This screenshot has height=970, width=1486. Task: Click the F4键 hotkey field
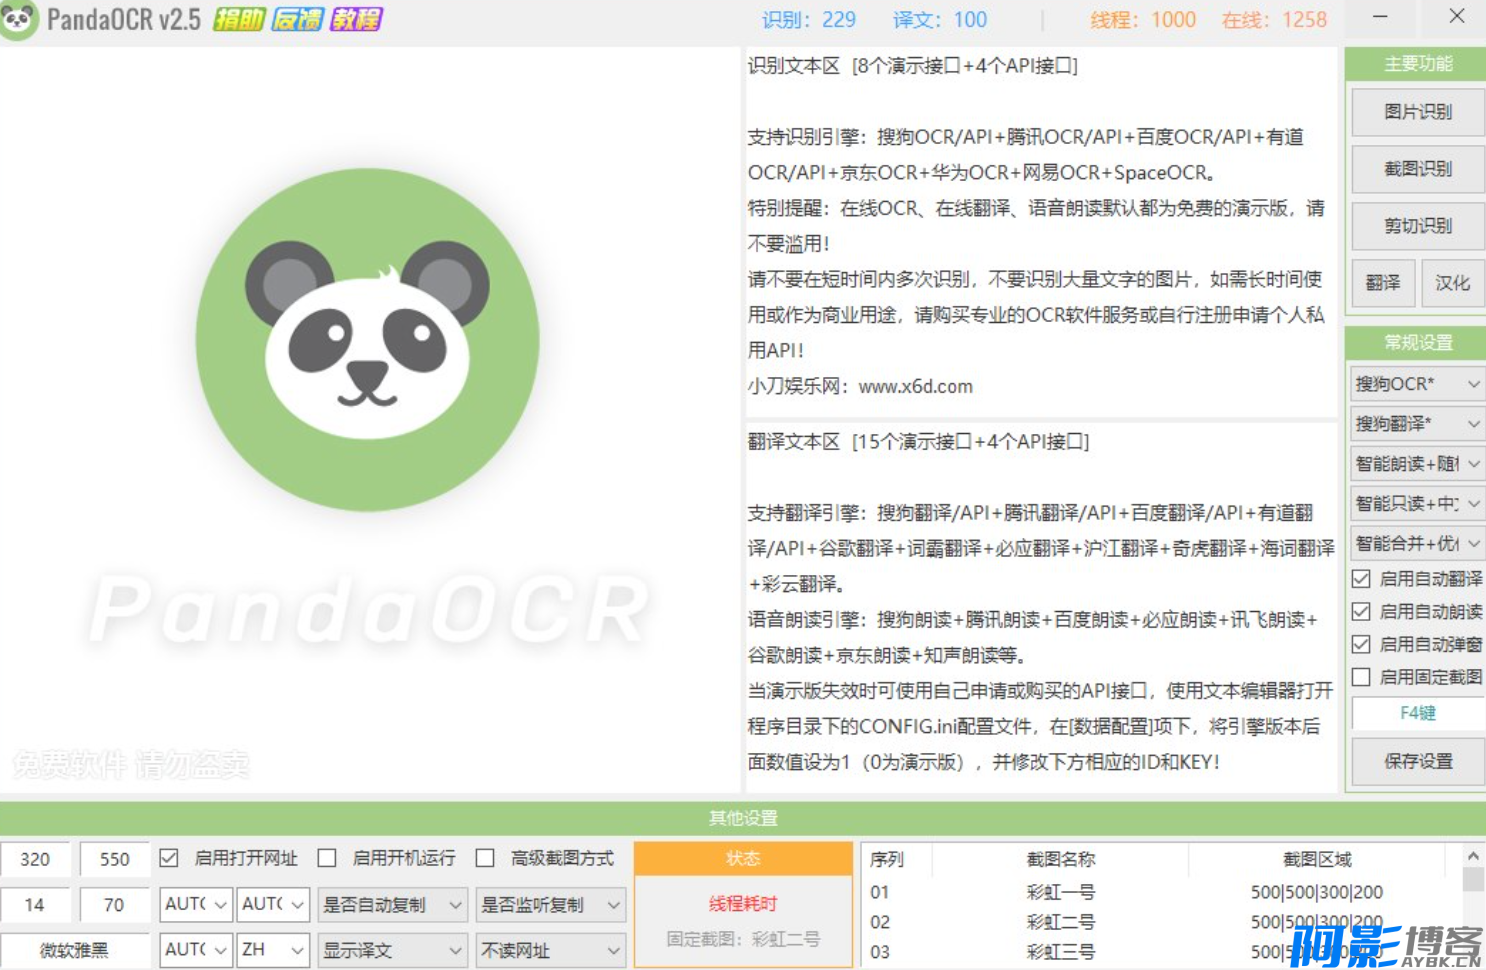click(x=1417, y=713)
